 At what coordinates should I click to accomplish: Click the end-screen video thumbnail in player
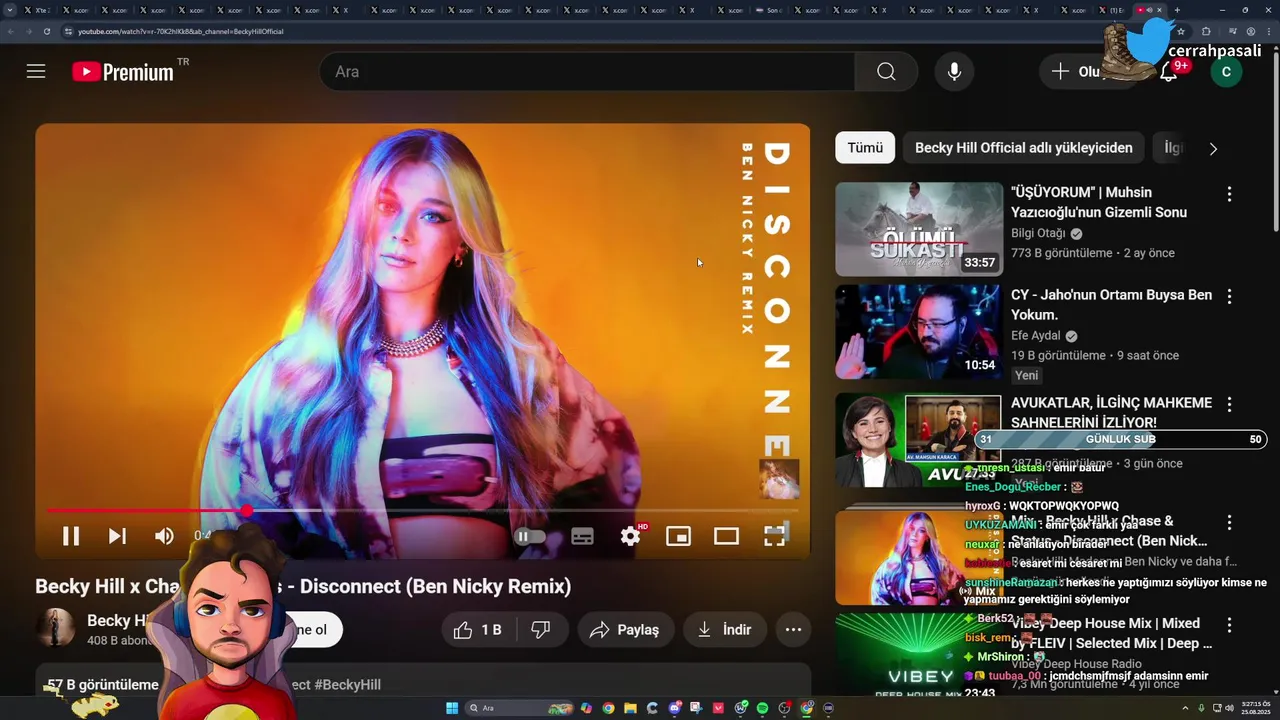point(779,479)
